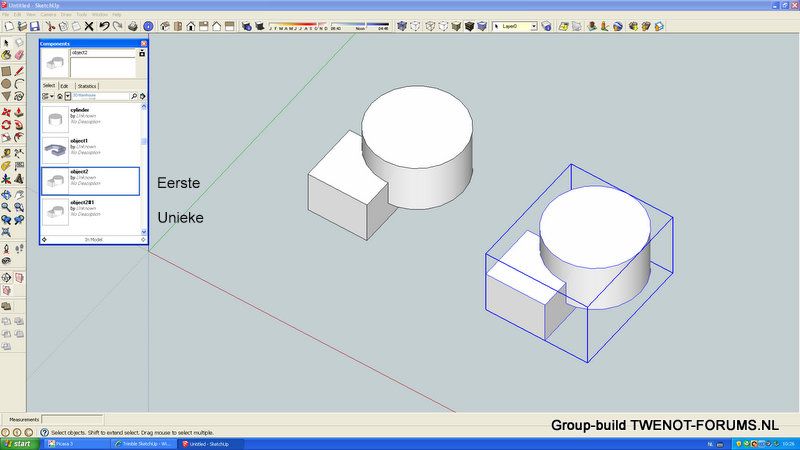Viewport: 800px width, 450px height.
Task: Click the component name field object2
Action: click(x=103, y=53)
